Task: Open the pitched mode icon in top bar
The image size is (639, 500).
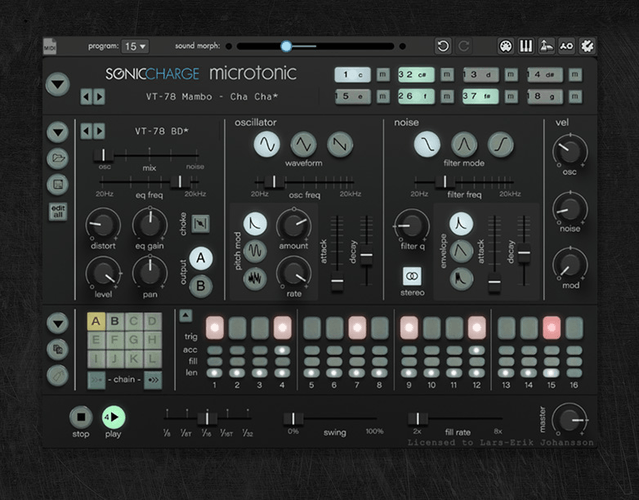Action: pos(546,46)
